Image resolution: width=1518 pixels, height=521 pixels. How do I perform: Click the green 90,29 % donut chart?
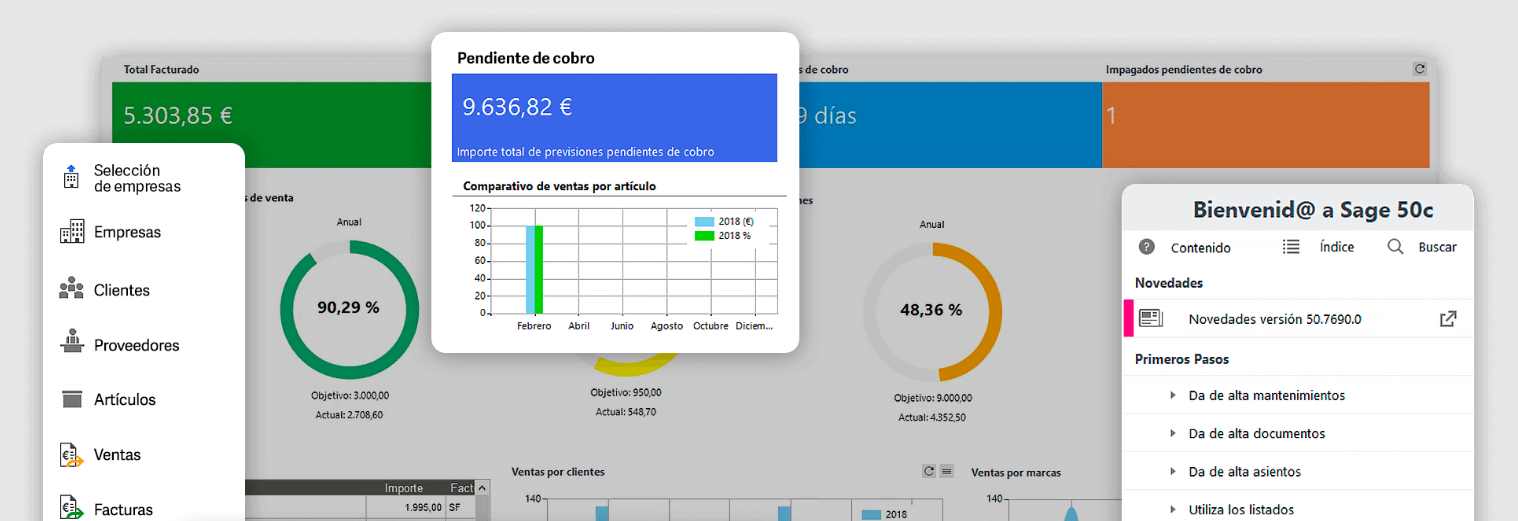pos(348,309)
